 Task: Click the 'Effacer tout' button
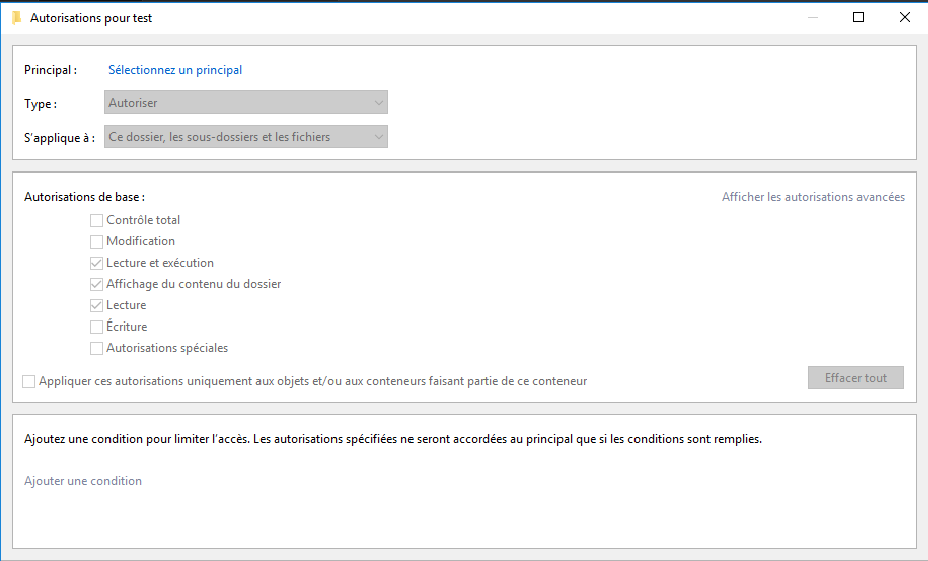pos(856,378)
